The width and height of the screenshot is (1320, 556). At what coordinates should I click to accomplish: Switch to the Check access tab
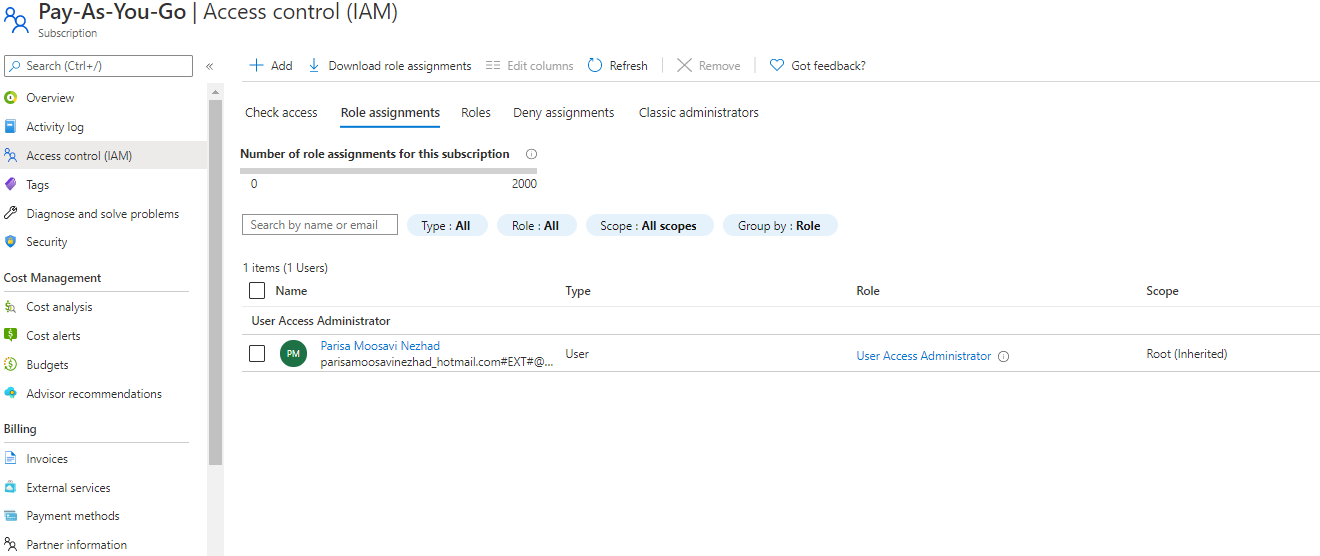tap(281, 113)
